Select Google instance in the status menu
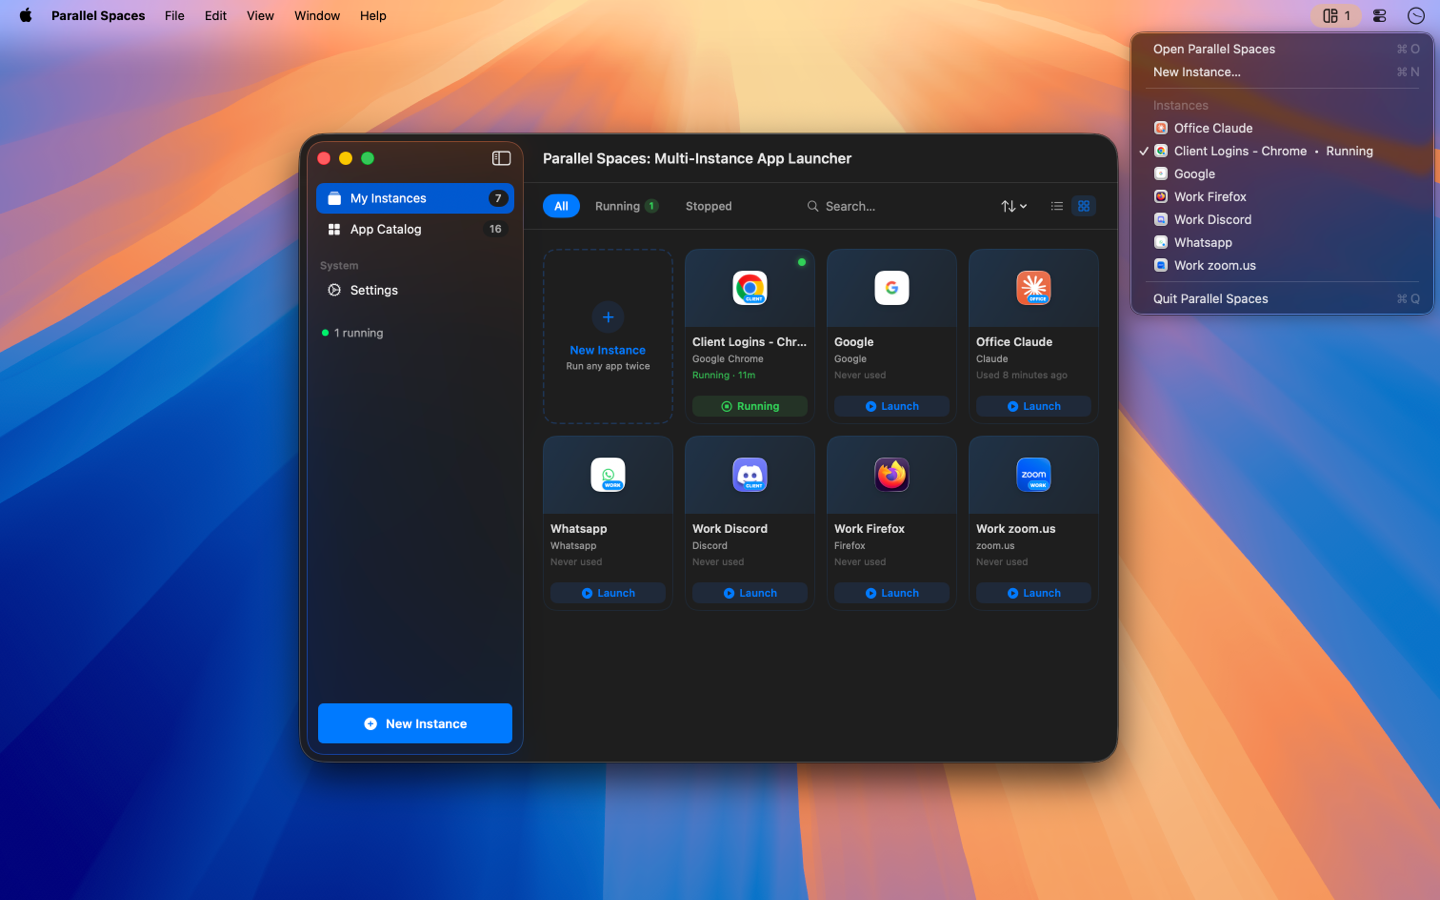Image resolution: width=1440 pixels, height=900 pixels. click(1282, 174)
